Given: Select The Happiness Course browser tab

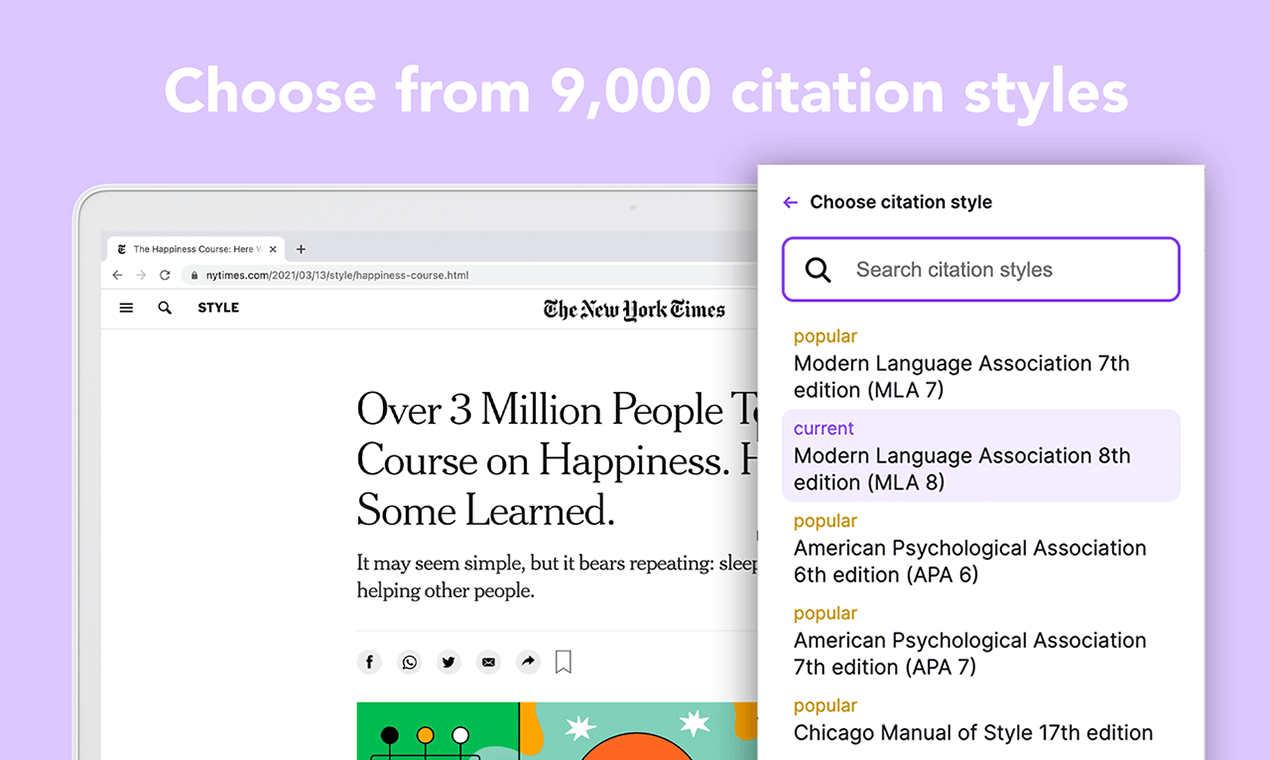Looking at the screenshot, I should (196, 249).
